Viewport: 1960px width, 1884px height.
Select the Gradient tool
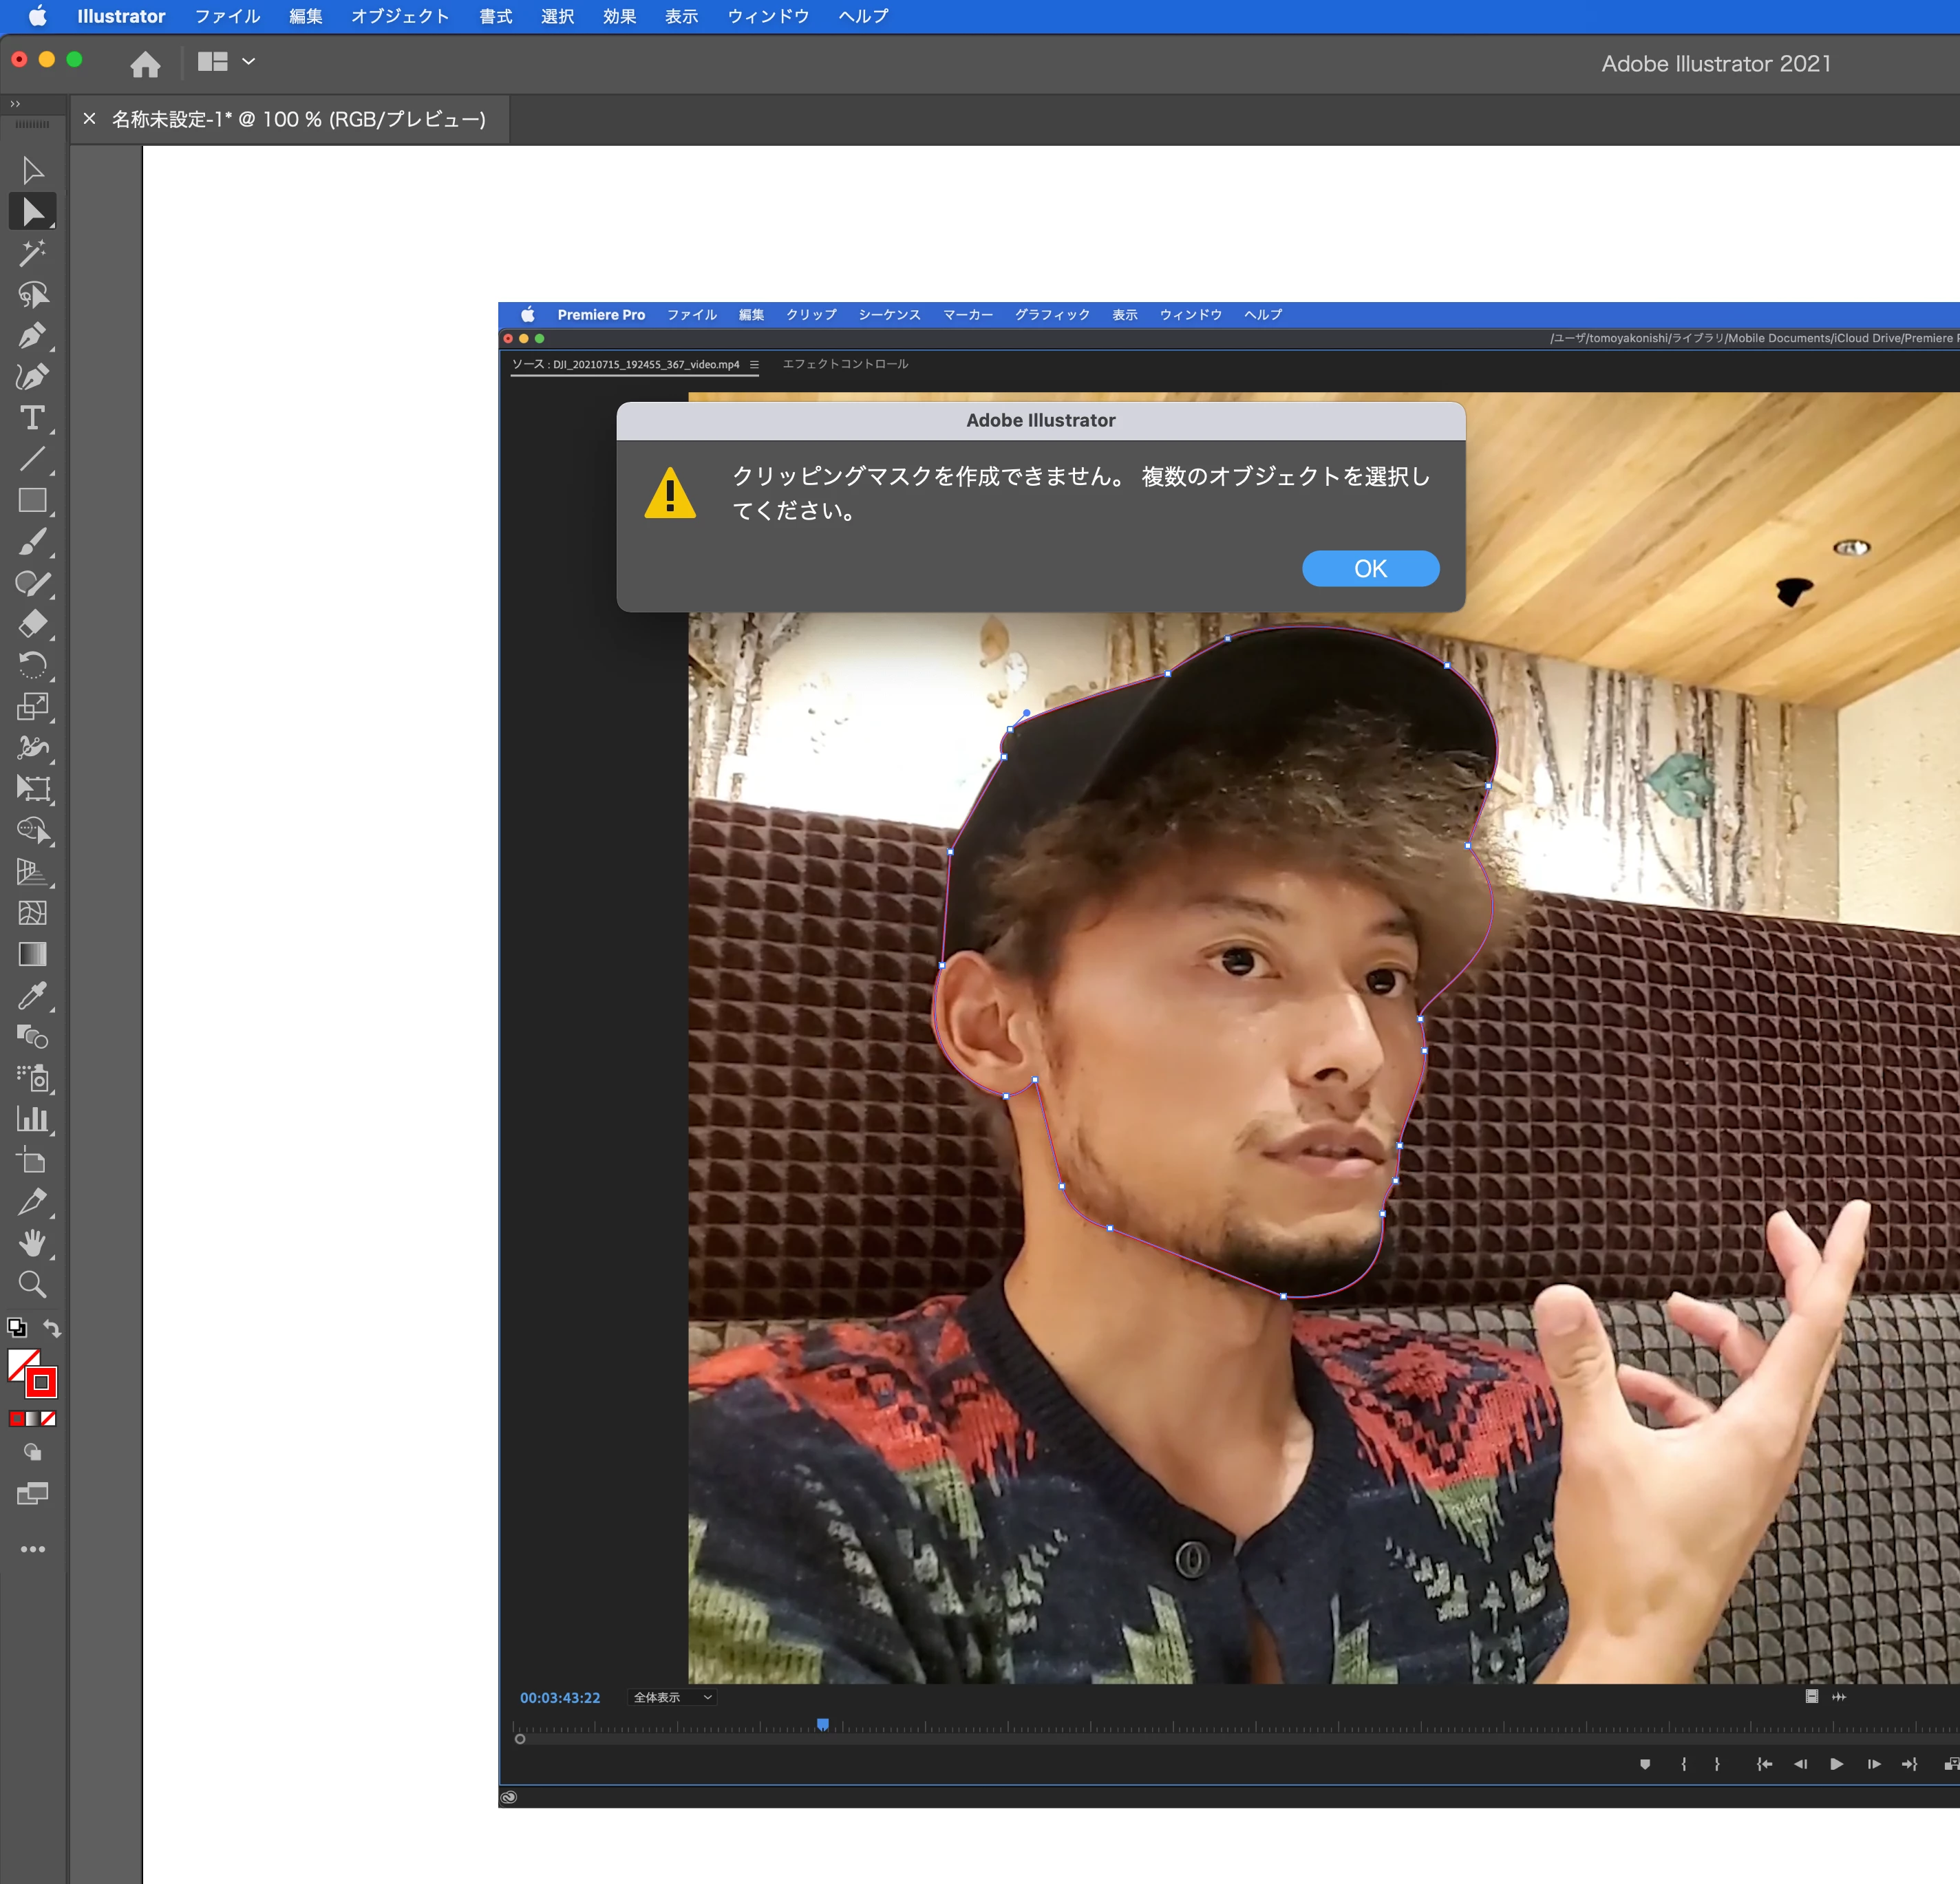pyautogui.click(x=32, y=954)
